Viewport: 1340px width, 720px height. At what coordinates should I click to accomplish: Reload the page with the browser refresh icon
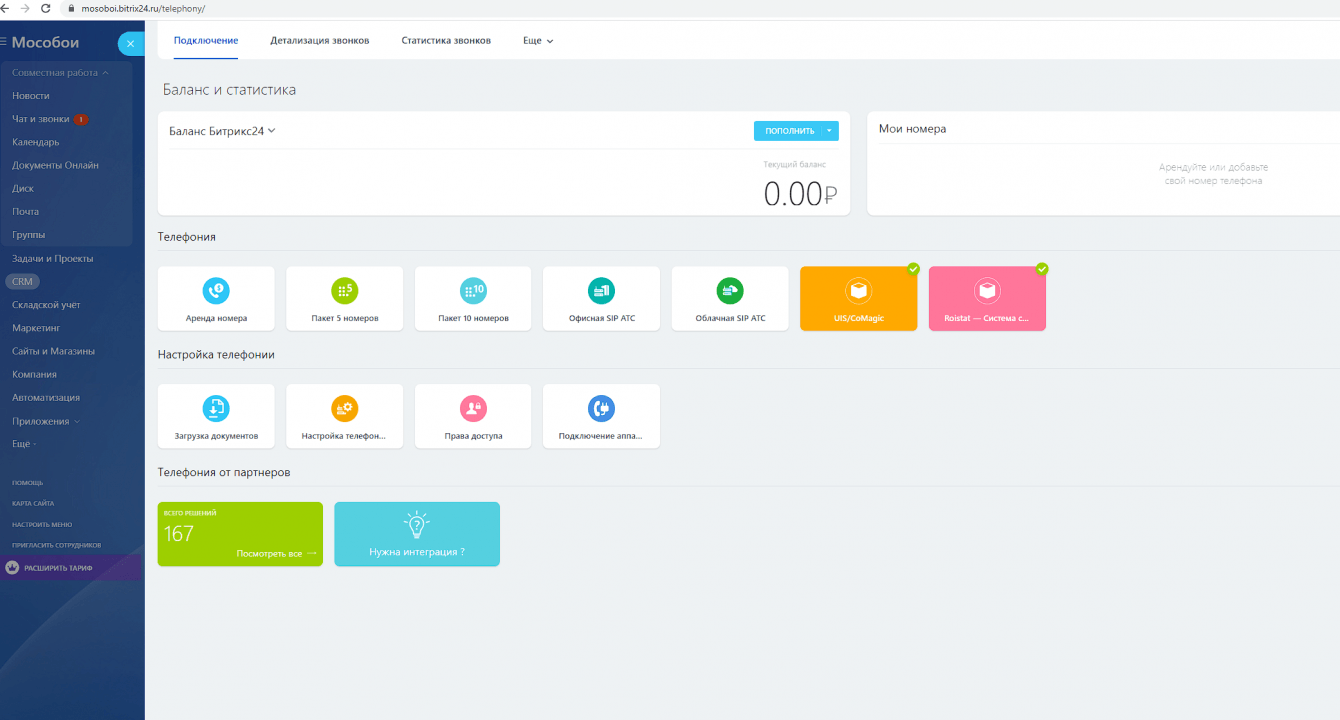point(45,7)
